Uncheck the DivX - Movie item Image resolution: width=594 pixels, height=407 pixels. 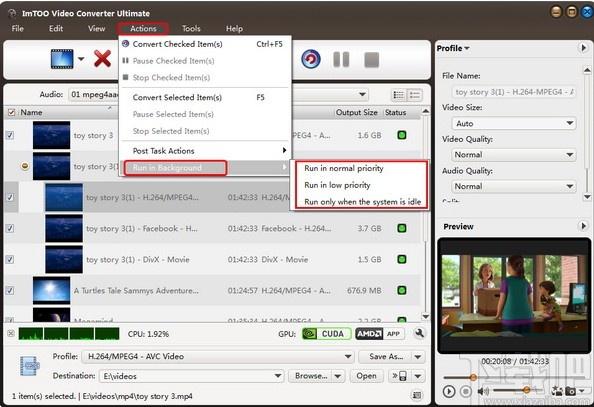click(10, 259)
